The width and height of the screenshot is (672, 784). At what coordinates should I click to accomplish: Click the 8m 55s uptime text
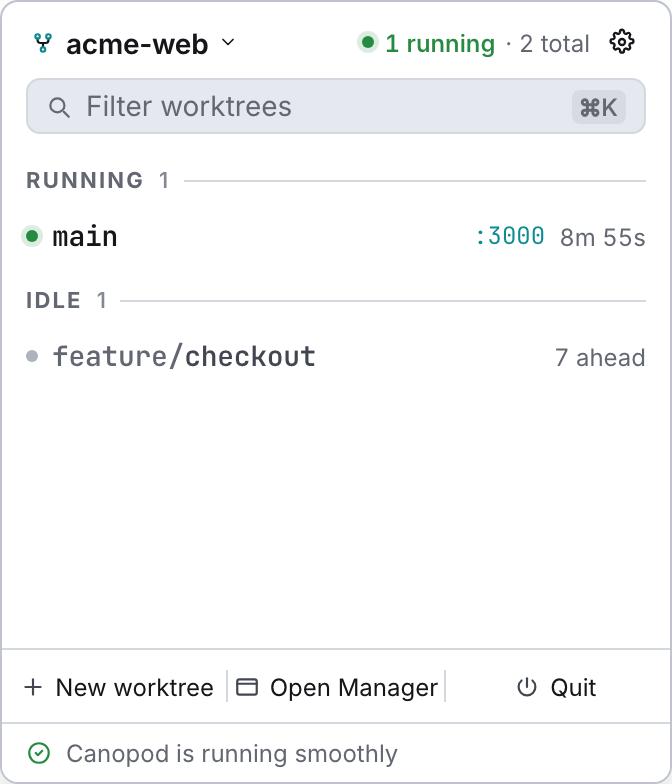pyautogui.click(x=602, y=238)
